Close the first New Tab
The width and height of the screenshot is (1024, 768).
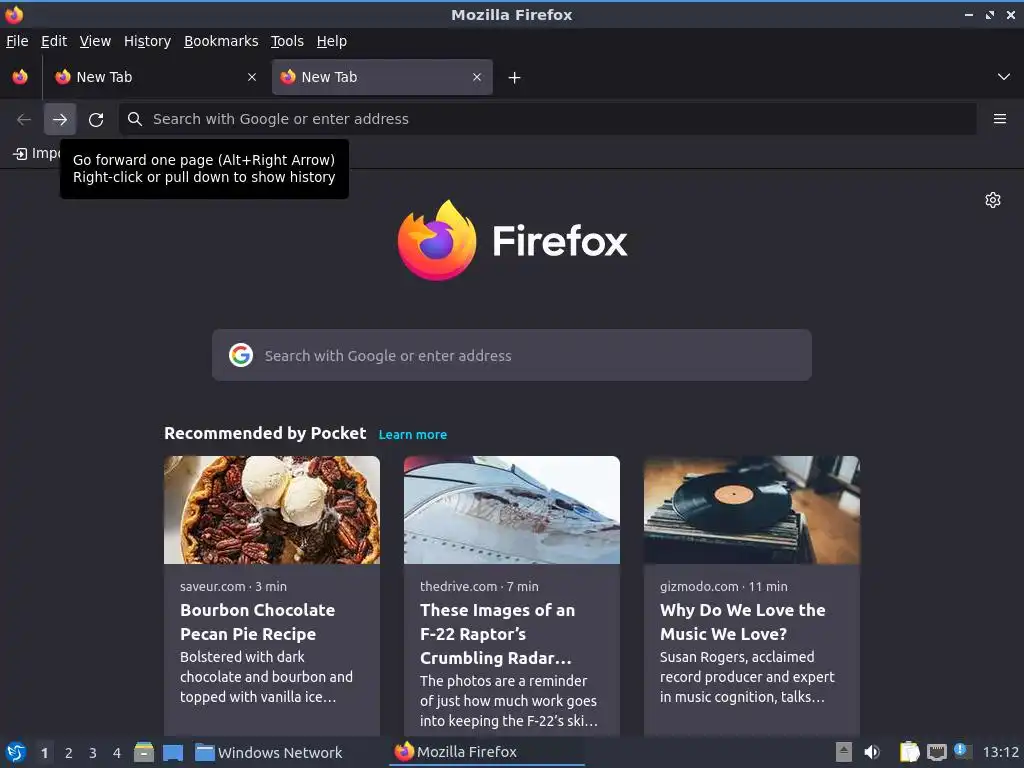pyautogui.click(x=252, y=77)
